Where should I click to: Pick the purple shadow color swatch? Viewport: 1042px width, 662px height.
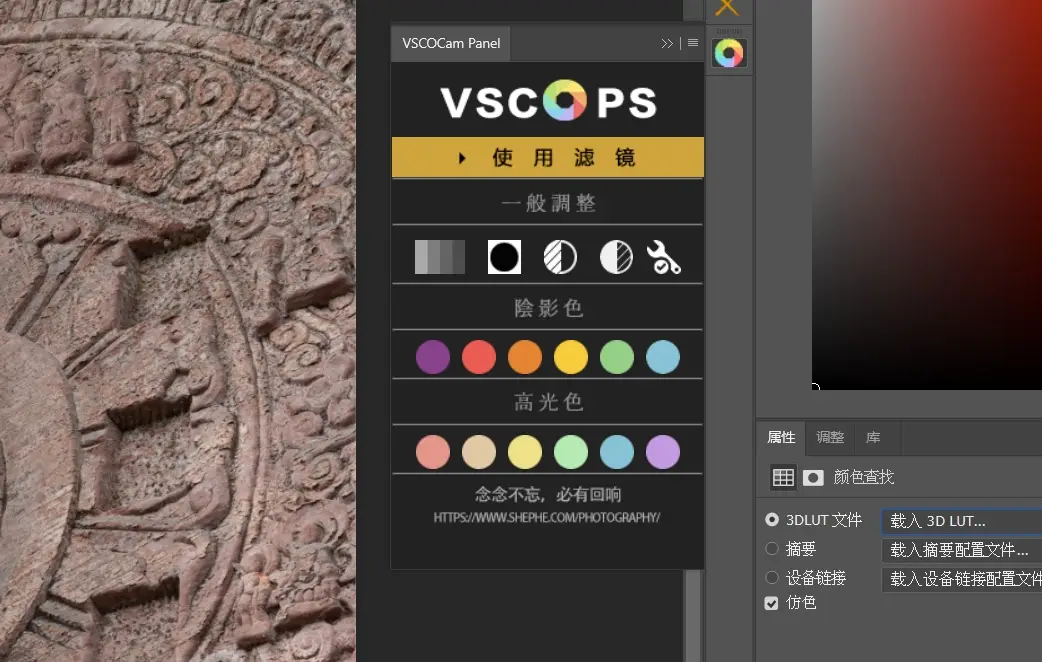tap(433, 357)
